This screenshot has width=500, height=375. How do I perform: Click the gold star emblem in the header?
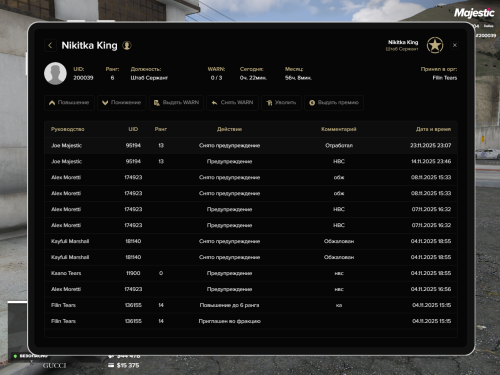pos(435,45)
